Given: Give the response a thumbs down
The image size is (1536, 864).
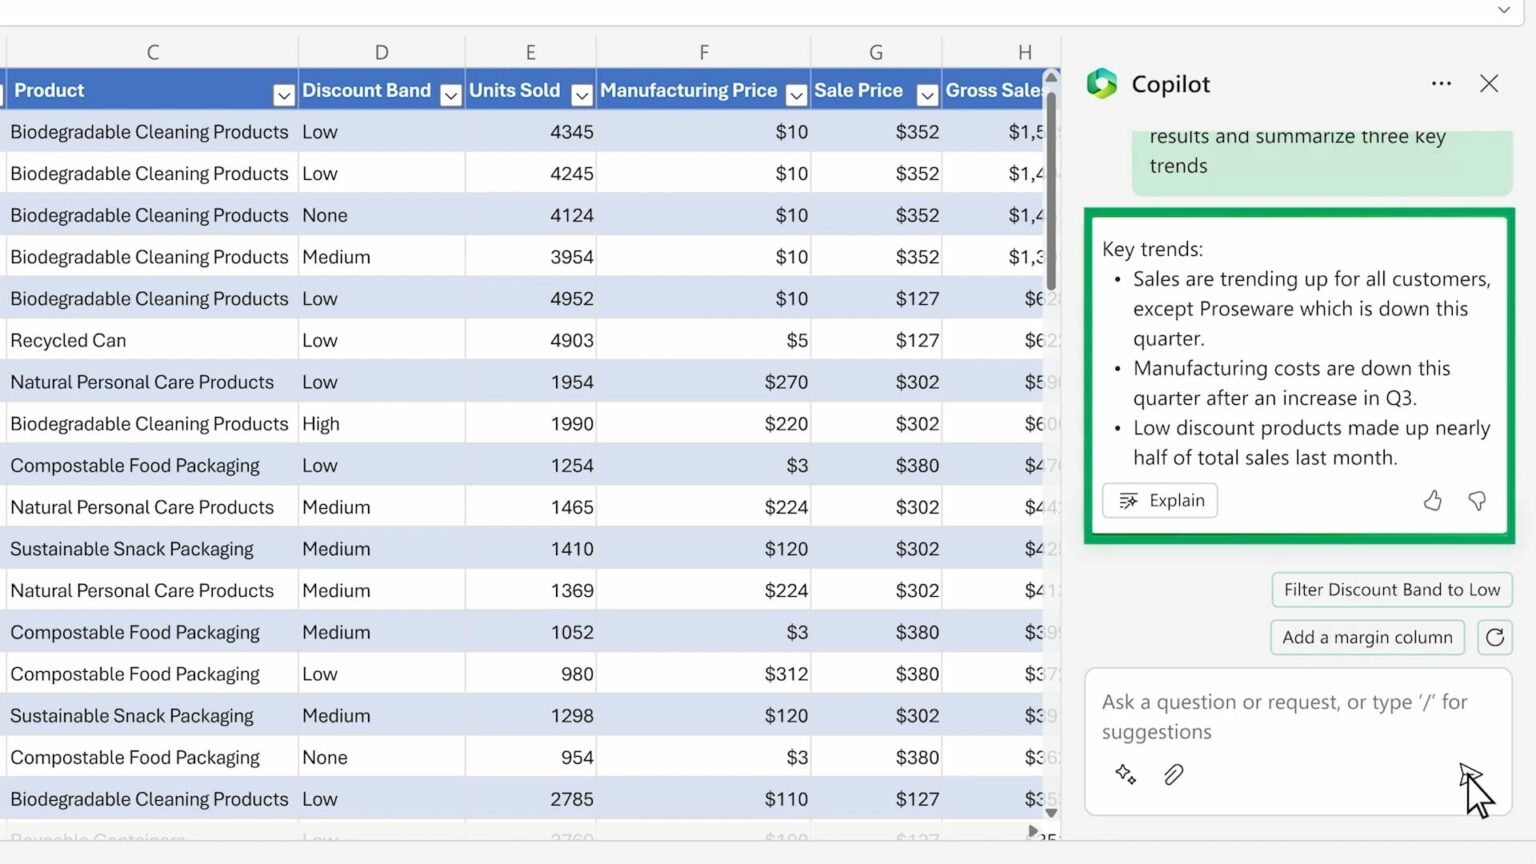Looking at the screenshot, I should click(x=1477, y=501).
